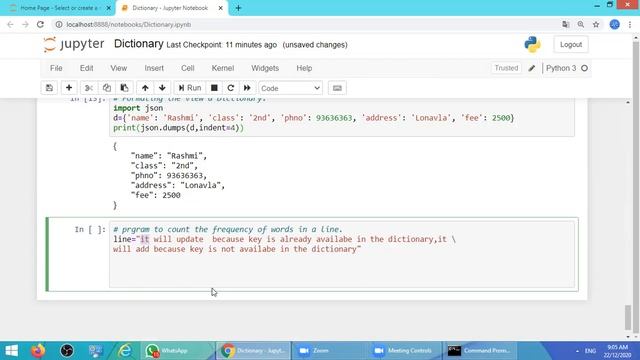Switch to the Zoom taskbar window
This screenshot has width=640, height=360.
[x=328, y=351]
